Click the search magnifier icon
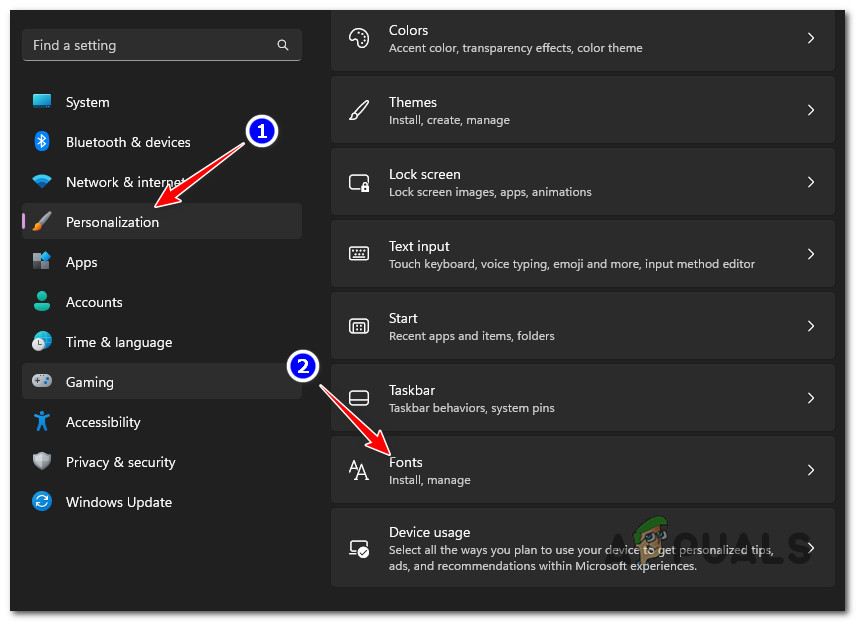Image resolution: width=856 pixels, height=622 pixels. point(283,45)
